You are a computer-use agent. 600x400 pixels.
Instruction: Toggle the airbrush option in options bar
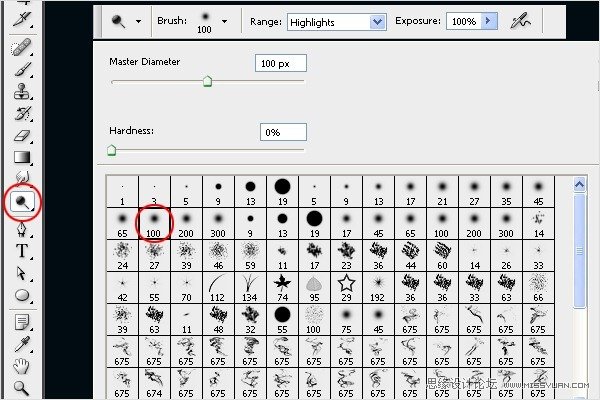click(x=520, y=21)
